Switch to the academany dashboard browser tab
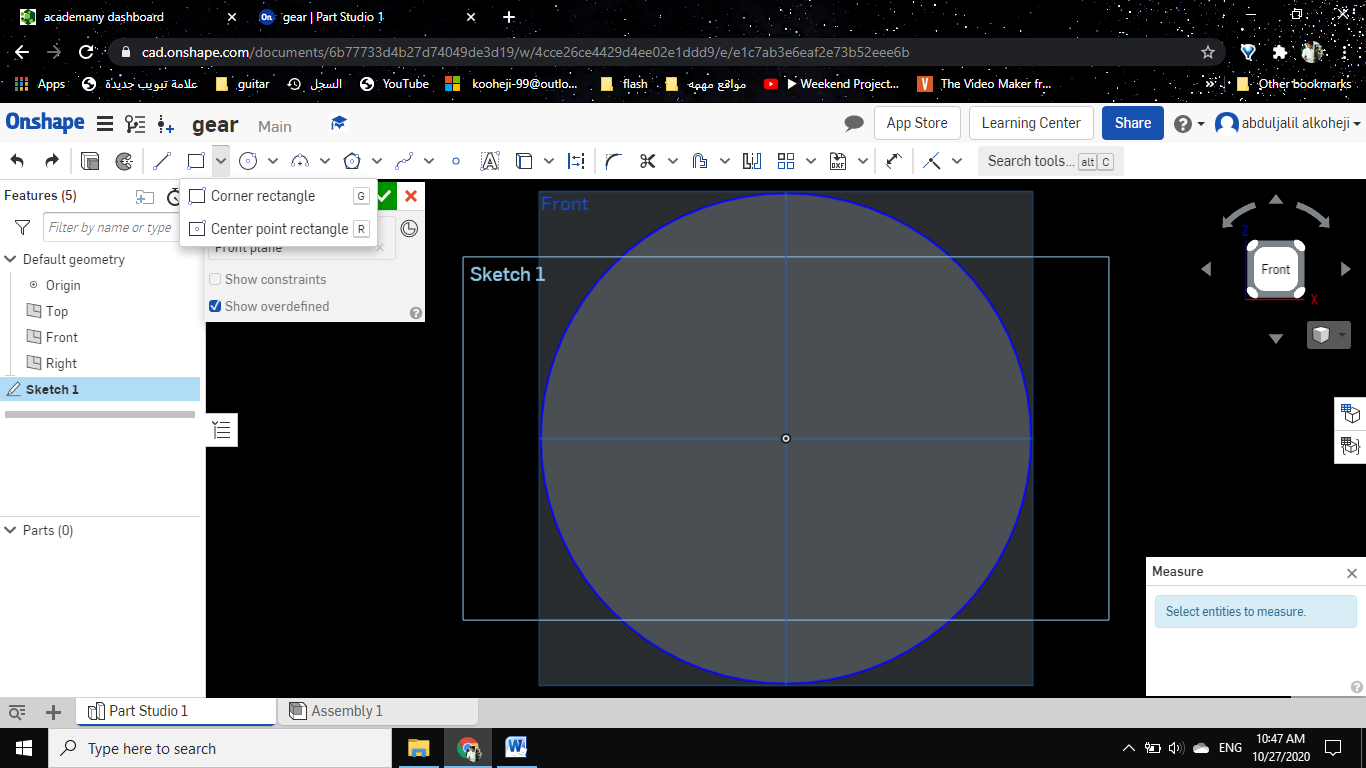This screenshot has width=1366, height=768. coord(128,17)
